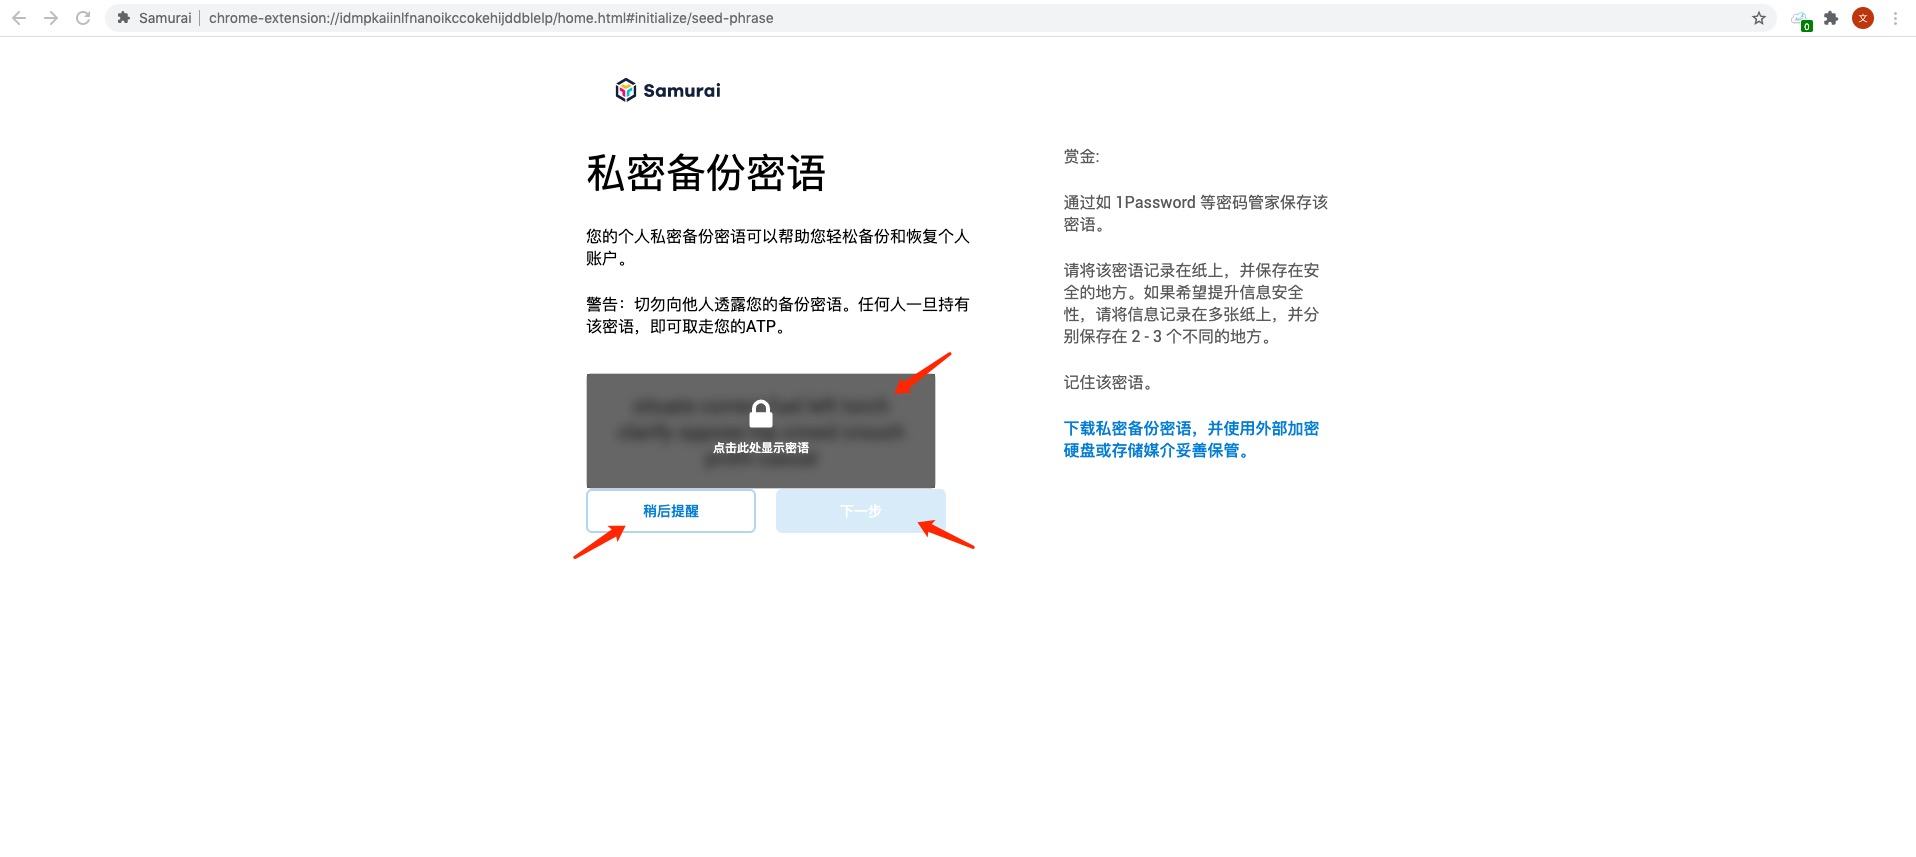Open the green cloud extension icon

pos(1801,19)
